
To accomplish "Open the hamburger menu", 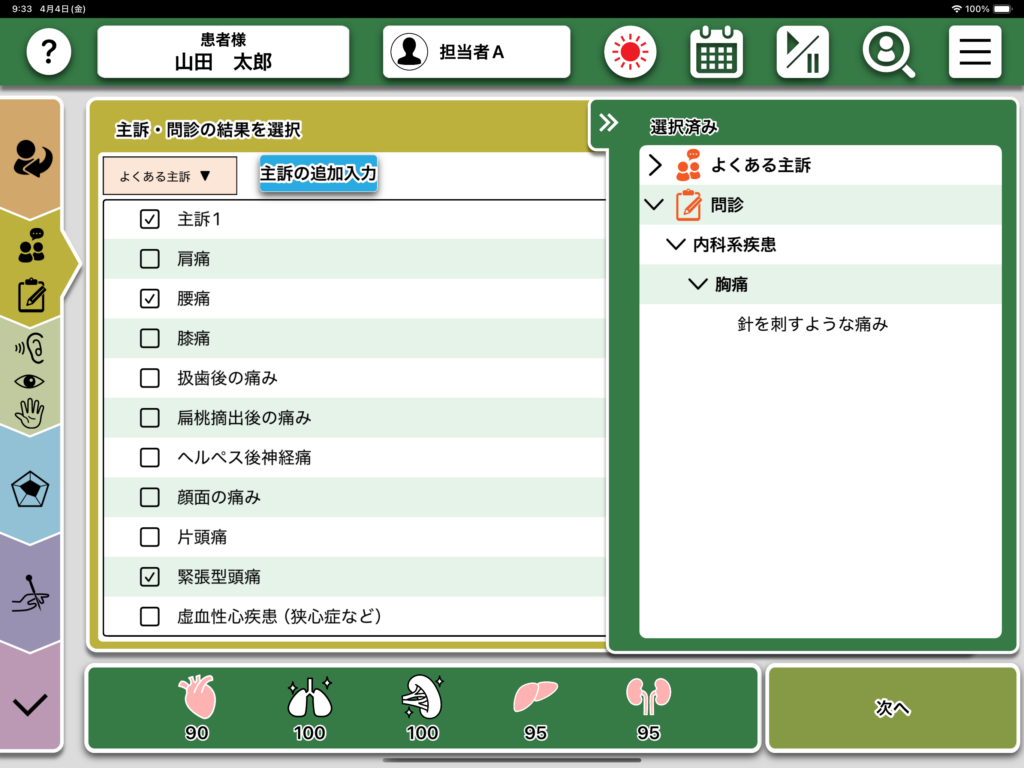I will point(974,52).
